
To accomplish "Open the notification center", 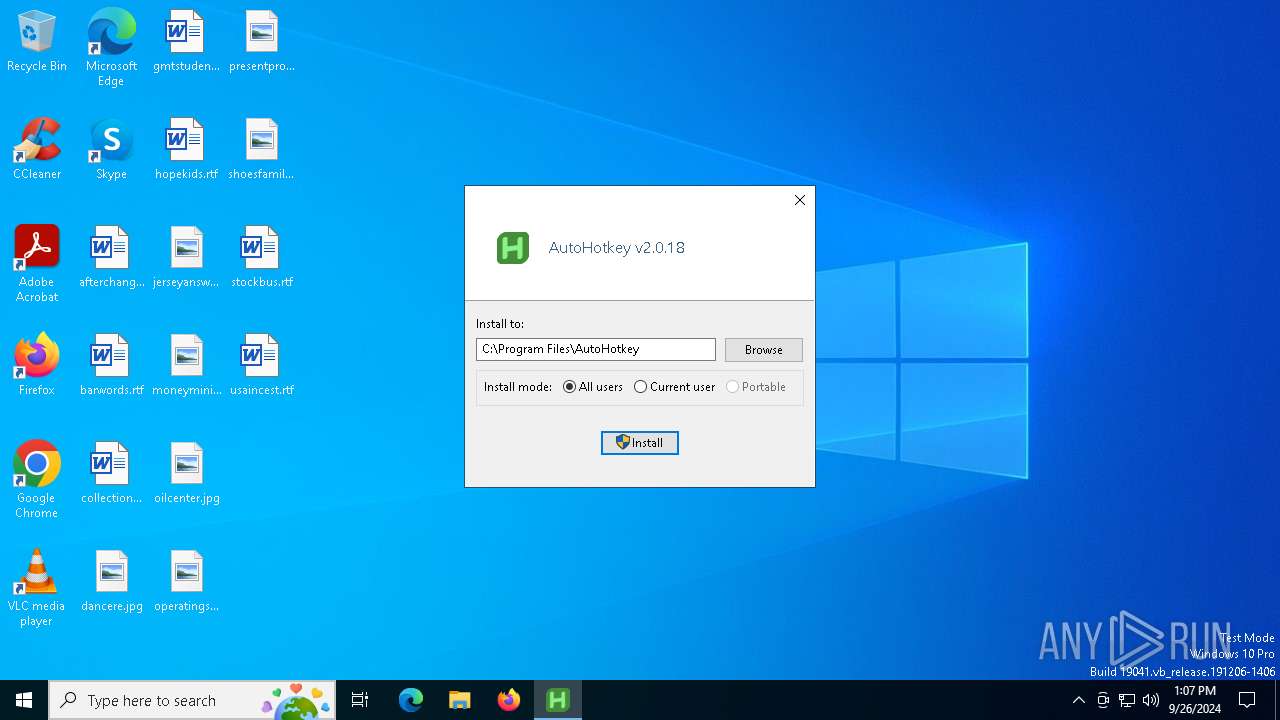I will (1247, 700).
